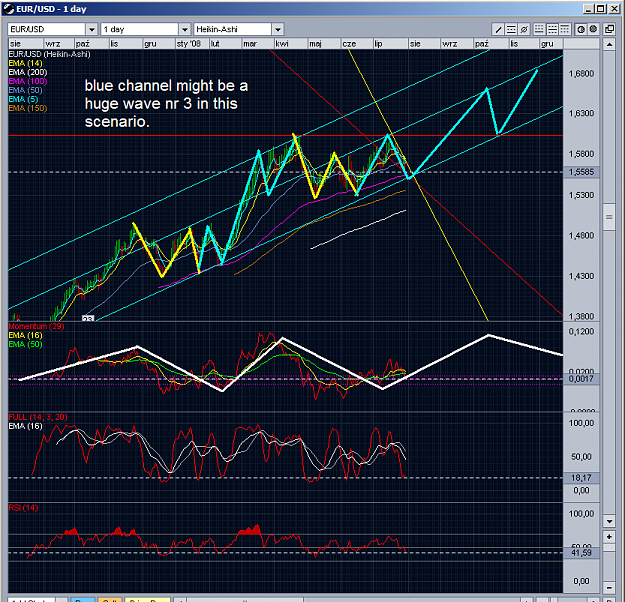Open the EUR/USD symbol dropdown arrow
Viewport: 625px width, 602px height.
click(92, 29)
